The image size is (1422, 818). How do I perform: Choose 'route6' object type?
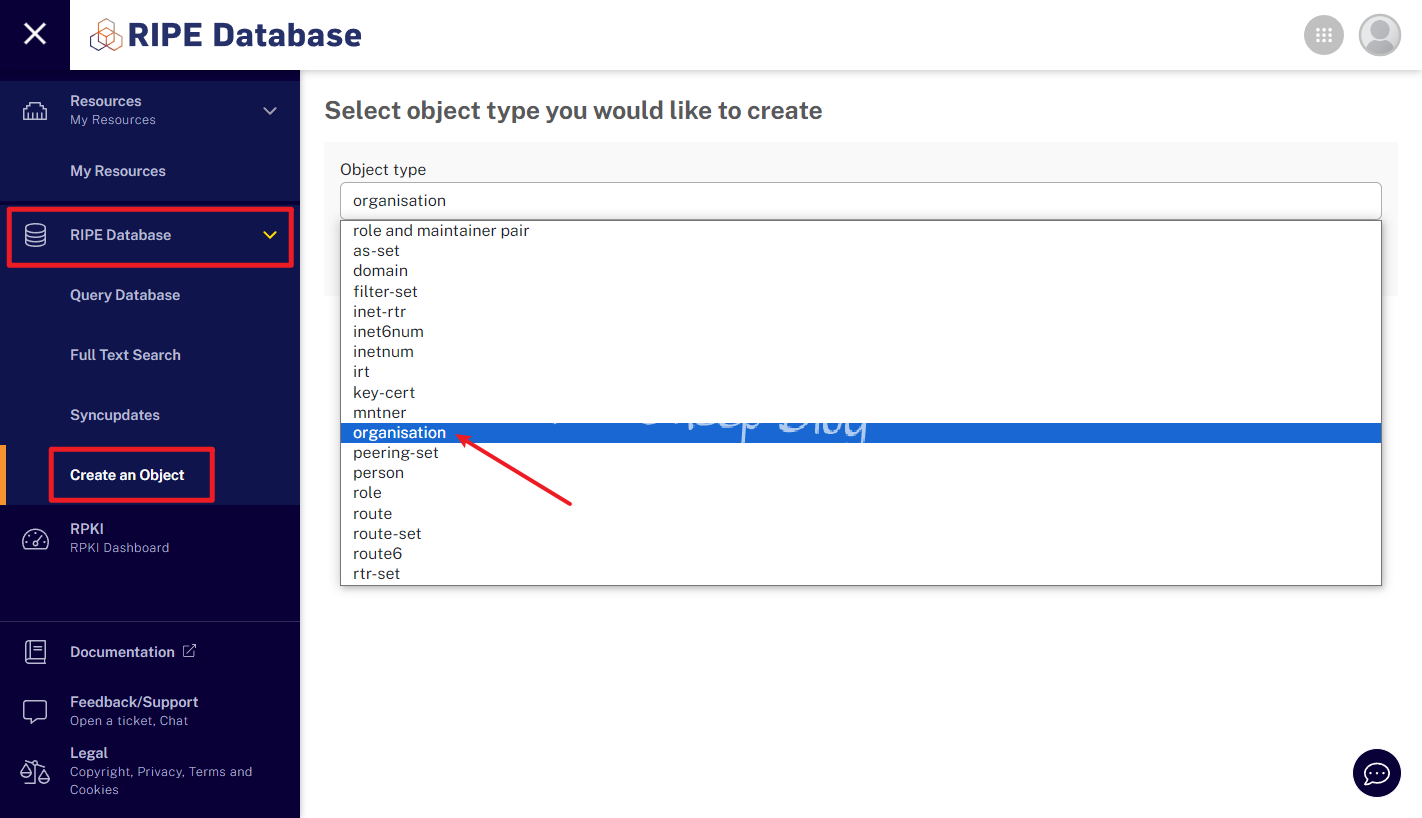tap(861, 554)
